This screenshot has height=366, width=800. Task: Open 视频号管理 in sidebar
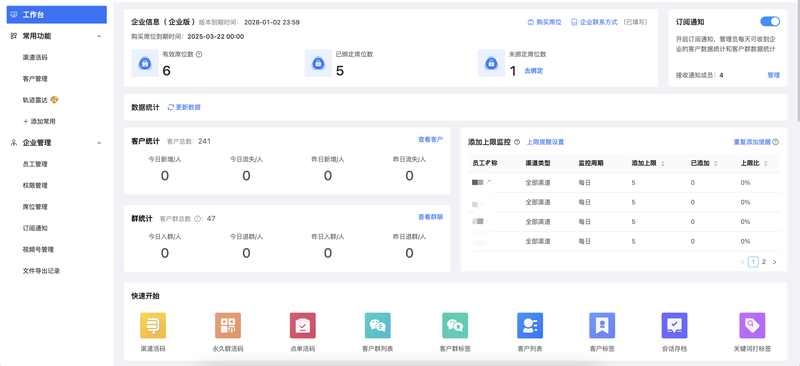tap(38, 250)
